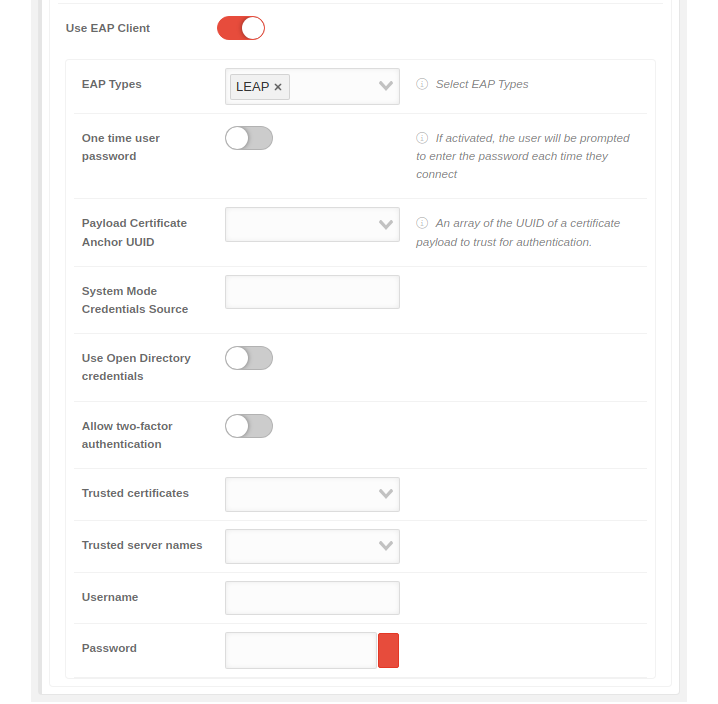Open the EAP Types dropdown arrow
The width and height of the screenshot is (718, 704).
click(x=386, y=86)
